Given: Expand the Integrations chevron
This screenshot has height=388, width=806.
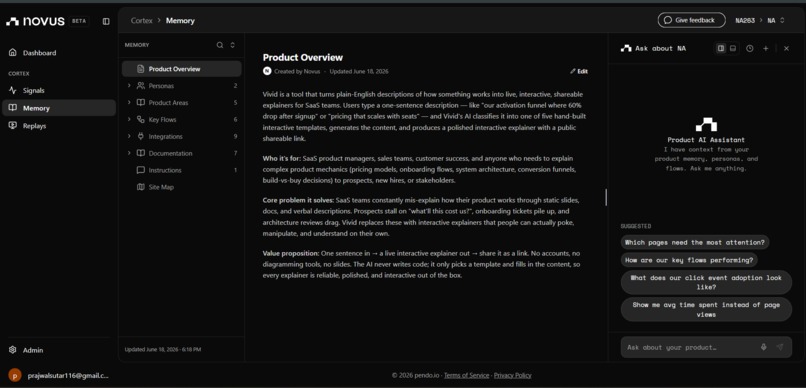Looking at the screenshot, I should click(129, 137).
